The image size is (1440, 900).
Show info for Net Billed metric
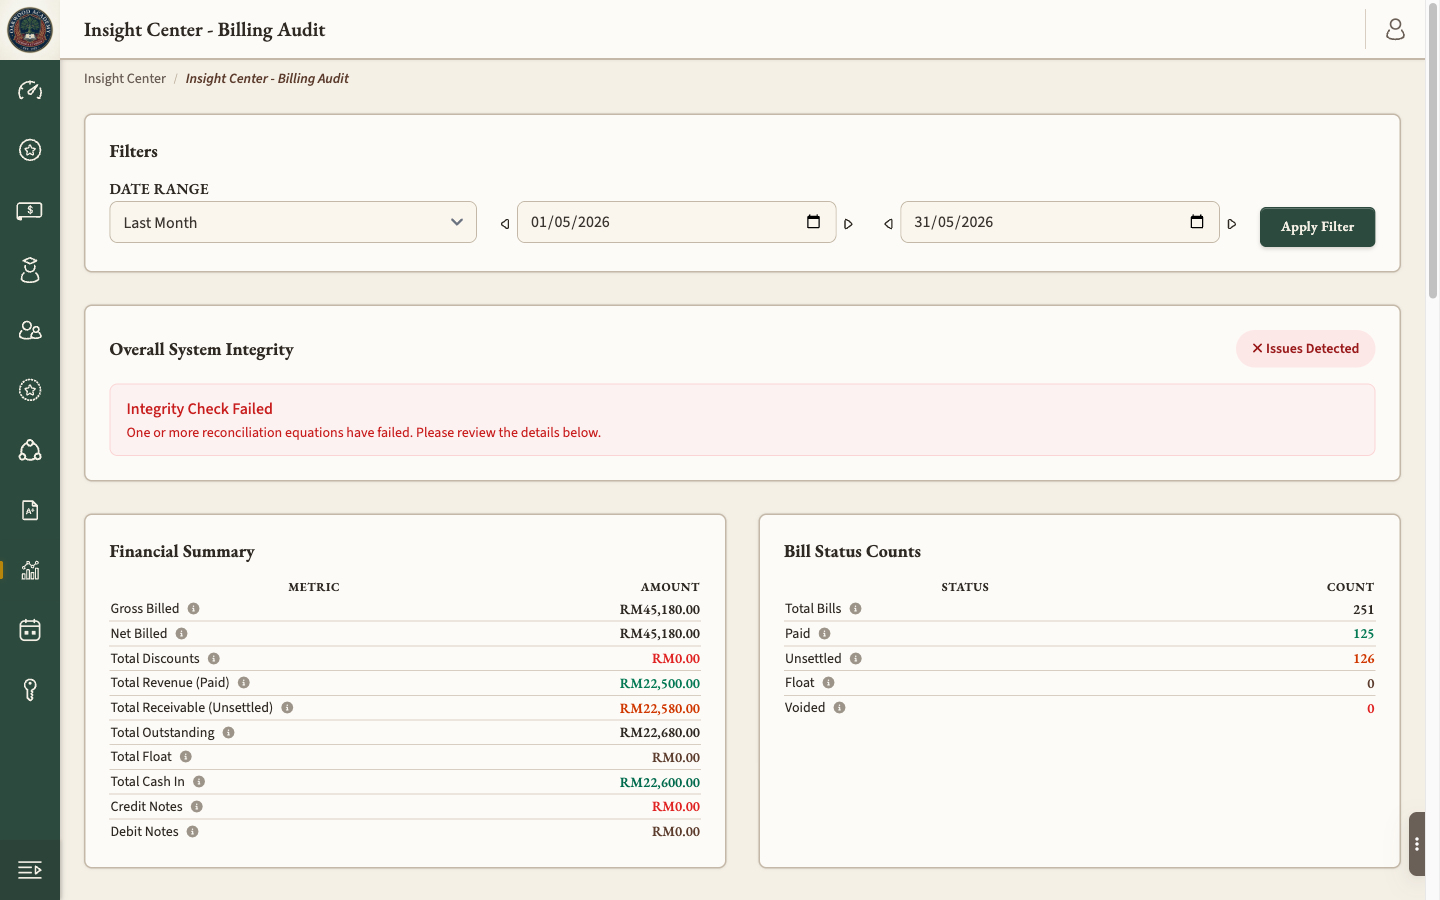(x=182, y=634)
